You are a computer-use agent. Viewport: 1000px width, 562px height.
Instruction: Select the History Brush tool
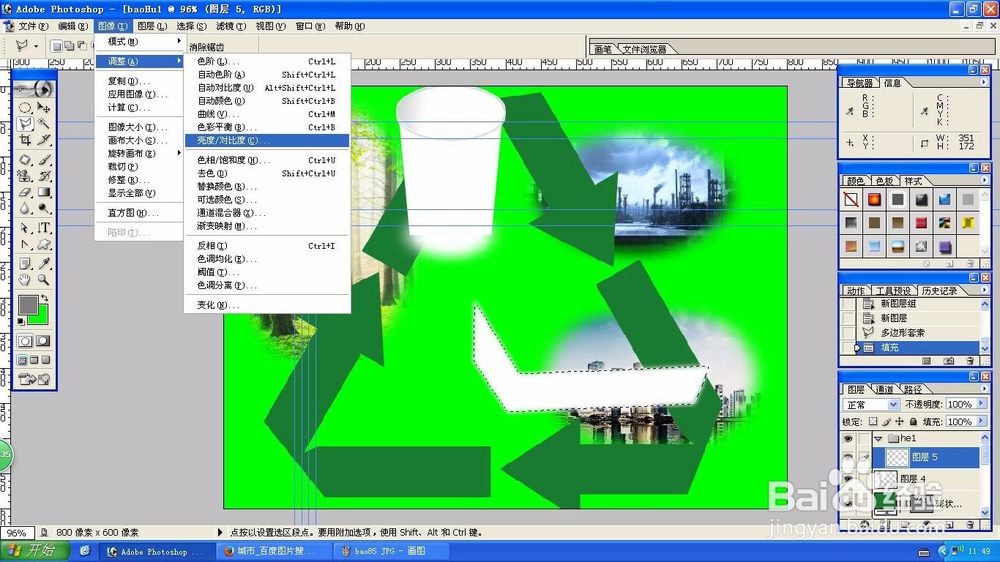click(43, 175)
